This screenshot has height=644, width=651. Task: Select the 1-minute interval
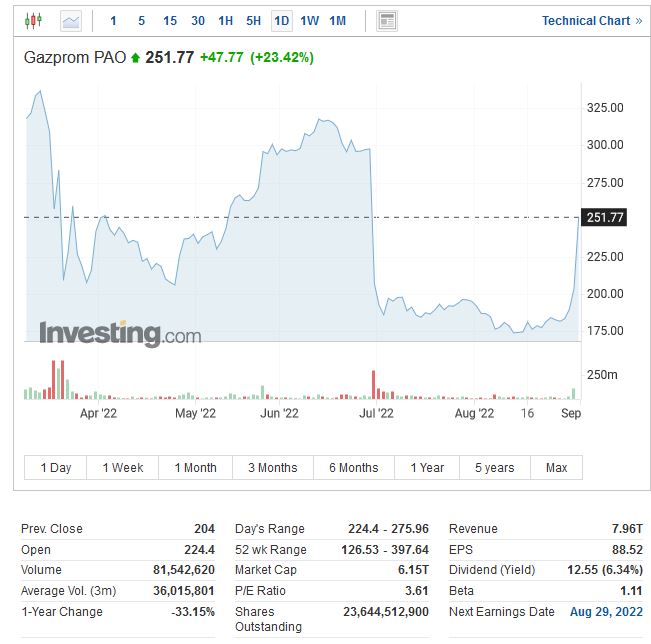coord(113,20)
